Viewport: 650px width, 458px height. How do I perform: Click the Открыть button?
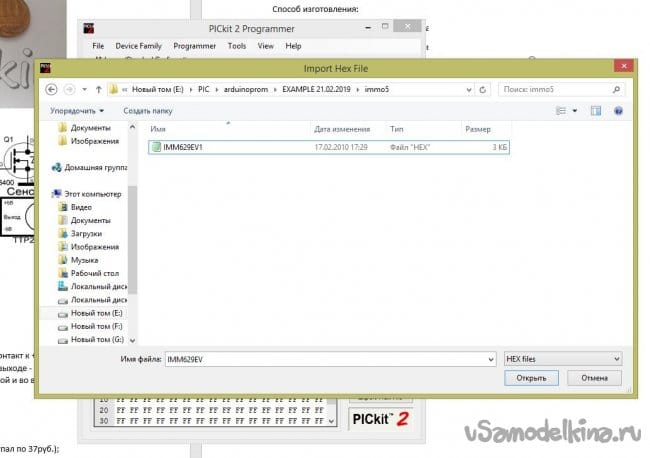531,378
